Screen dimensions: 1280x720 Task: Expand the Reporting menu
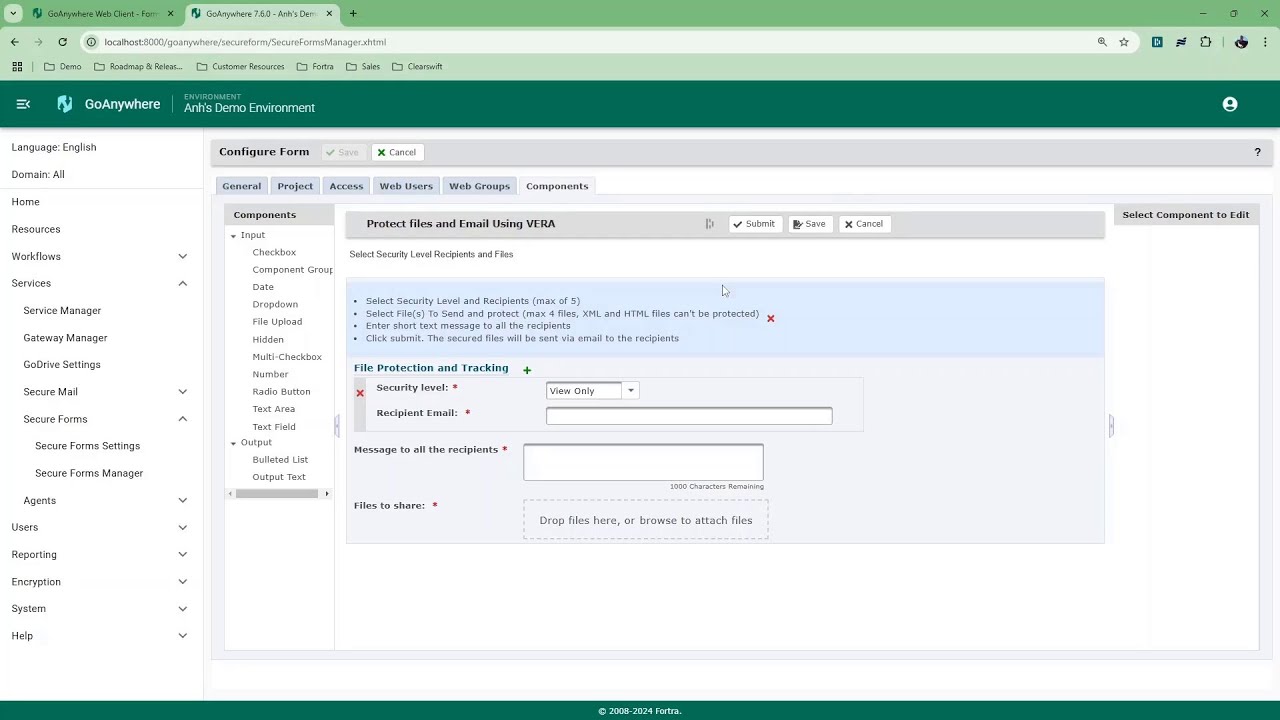[182, 554]
